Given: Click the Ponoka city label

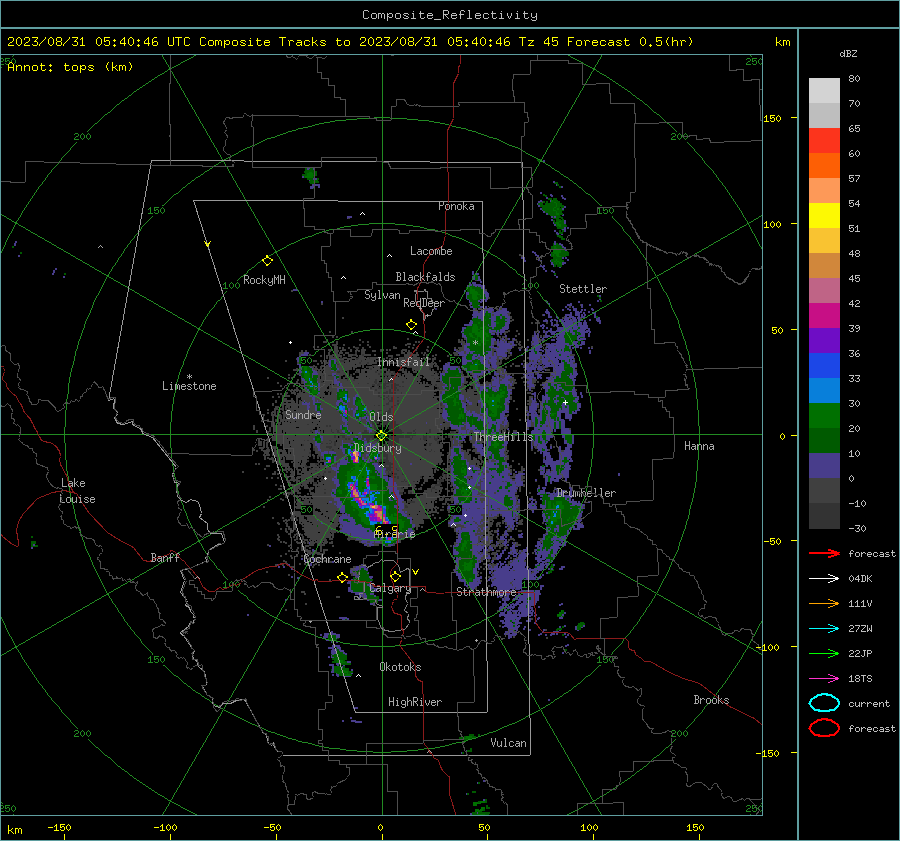Looking at the screenshot, I should [456, 206].
